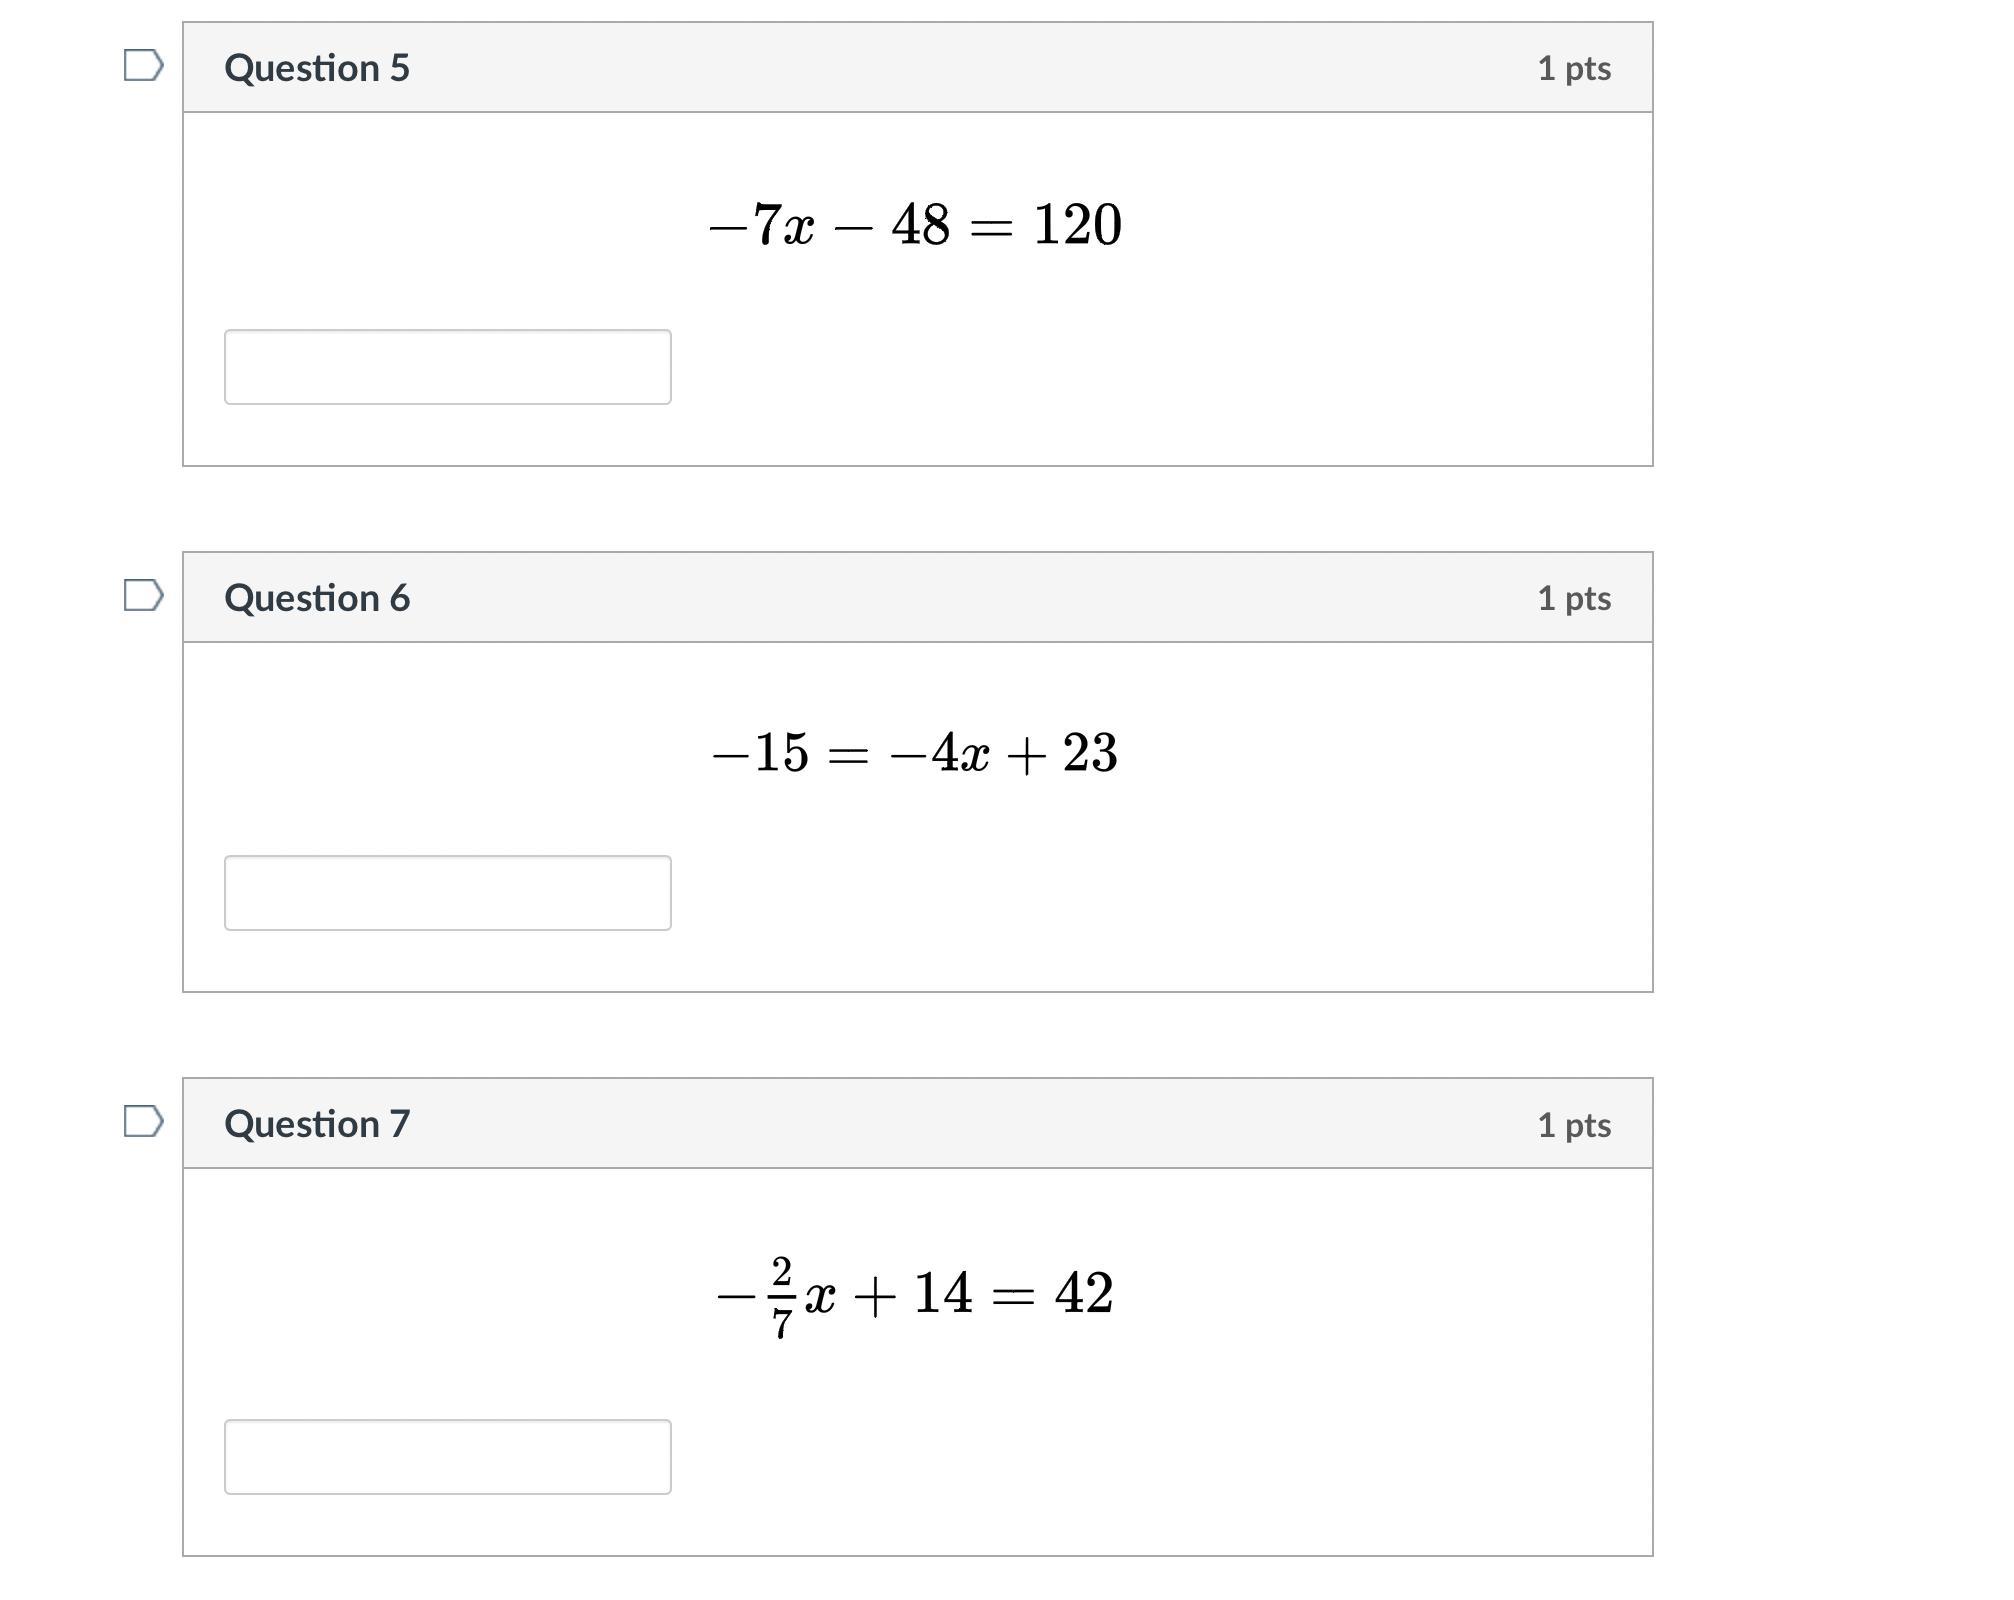
Task: Click the number 23 in Question 6's equation
Action: tap(1090, 753)
